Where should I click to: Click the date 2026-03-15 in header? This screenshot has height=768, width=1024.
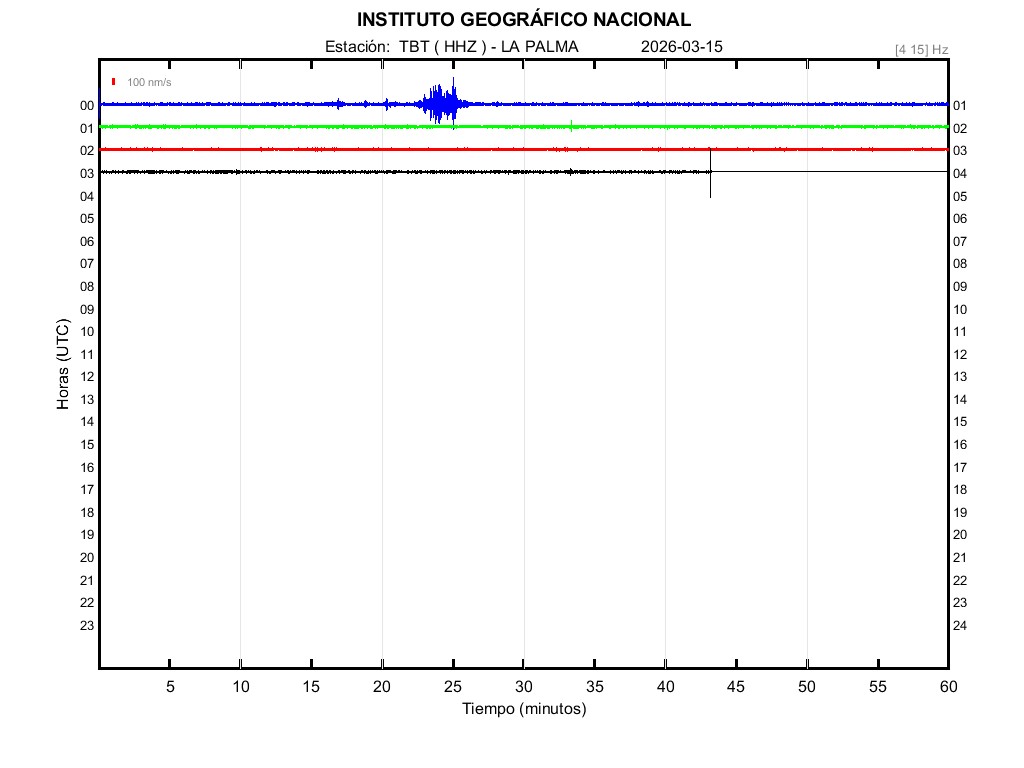pos(681,47)
